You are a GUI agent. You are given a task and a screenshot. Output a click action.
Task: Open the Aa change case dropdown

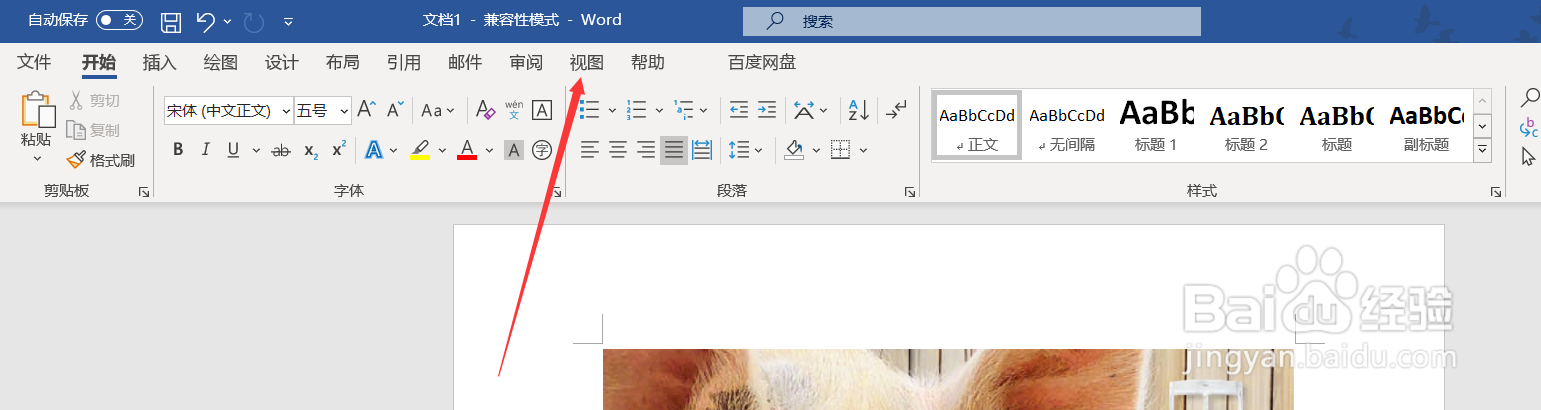(438, 110)
